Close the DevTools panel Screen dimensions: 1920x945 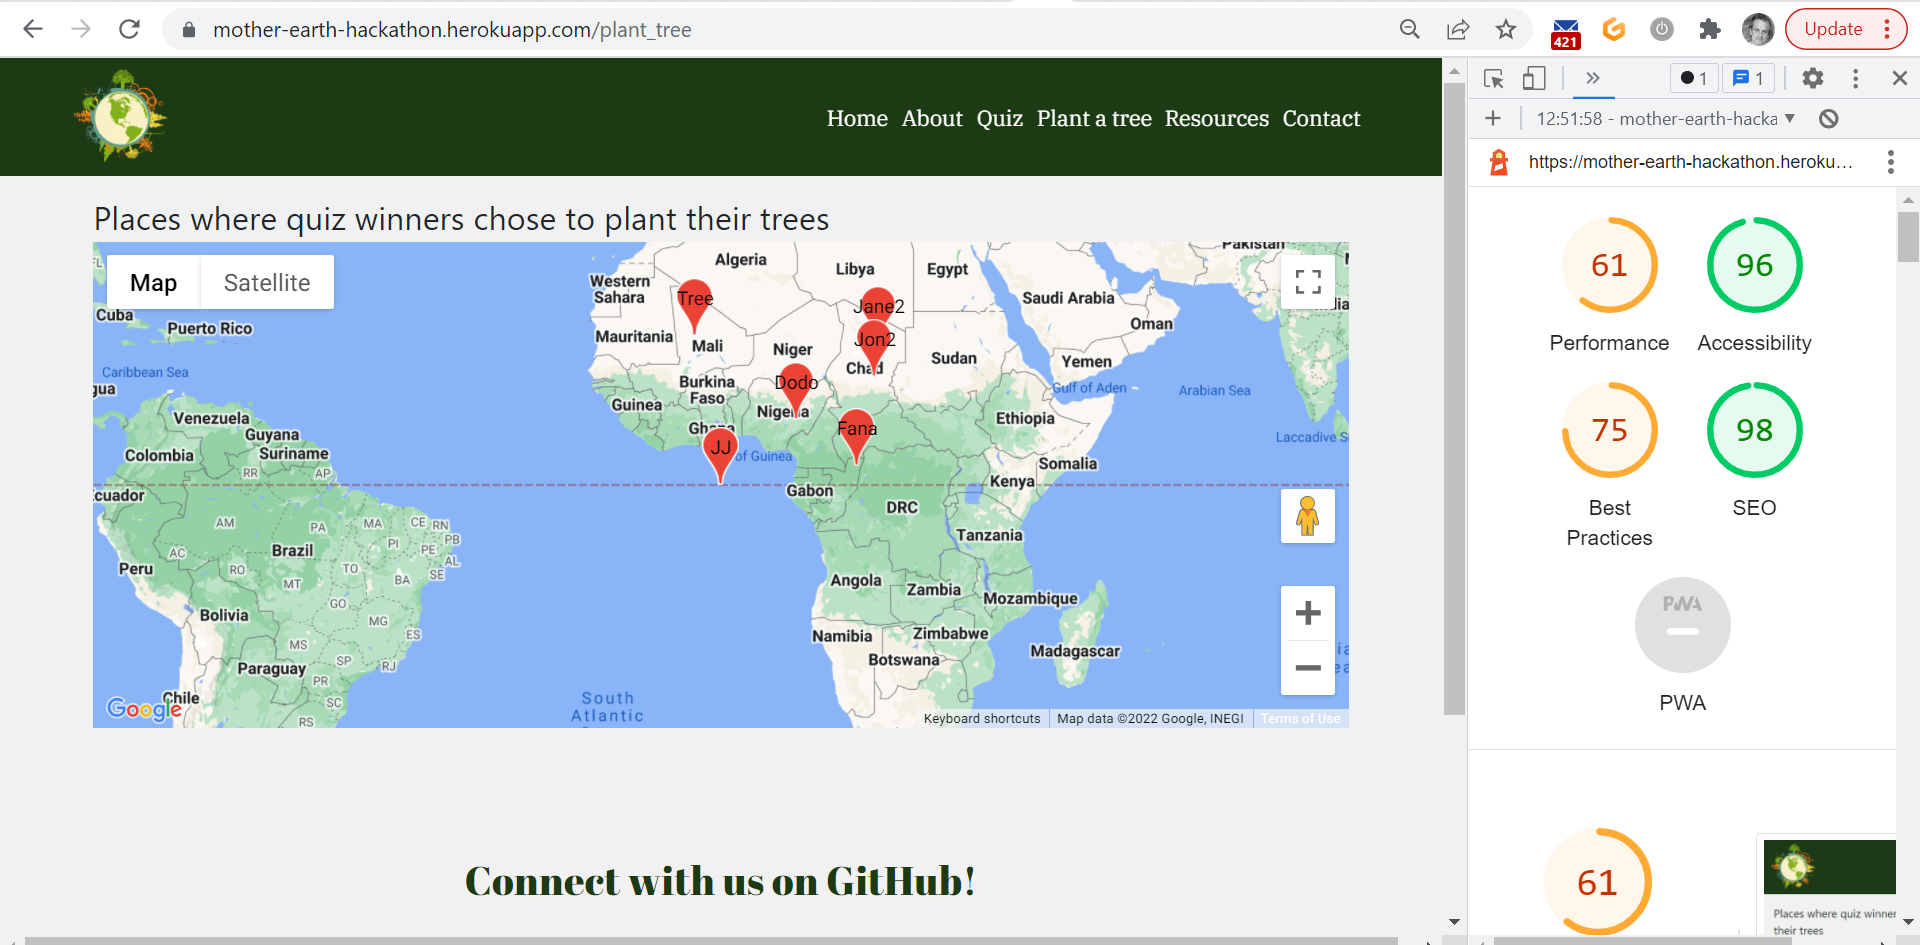pos(1900,78)
